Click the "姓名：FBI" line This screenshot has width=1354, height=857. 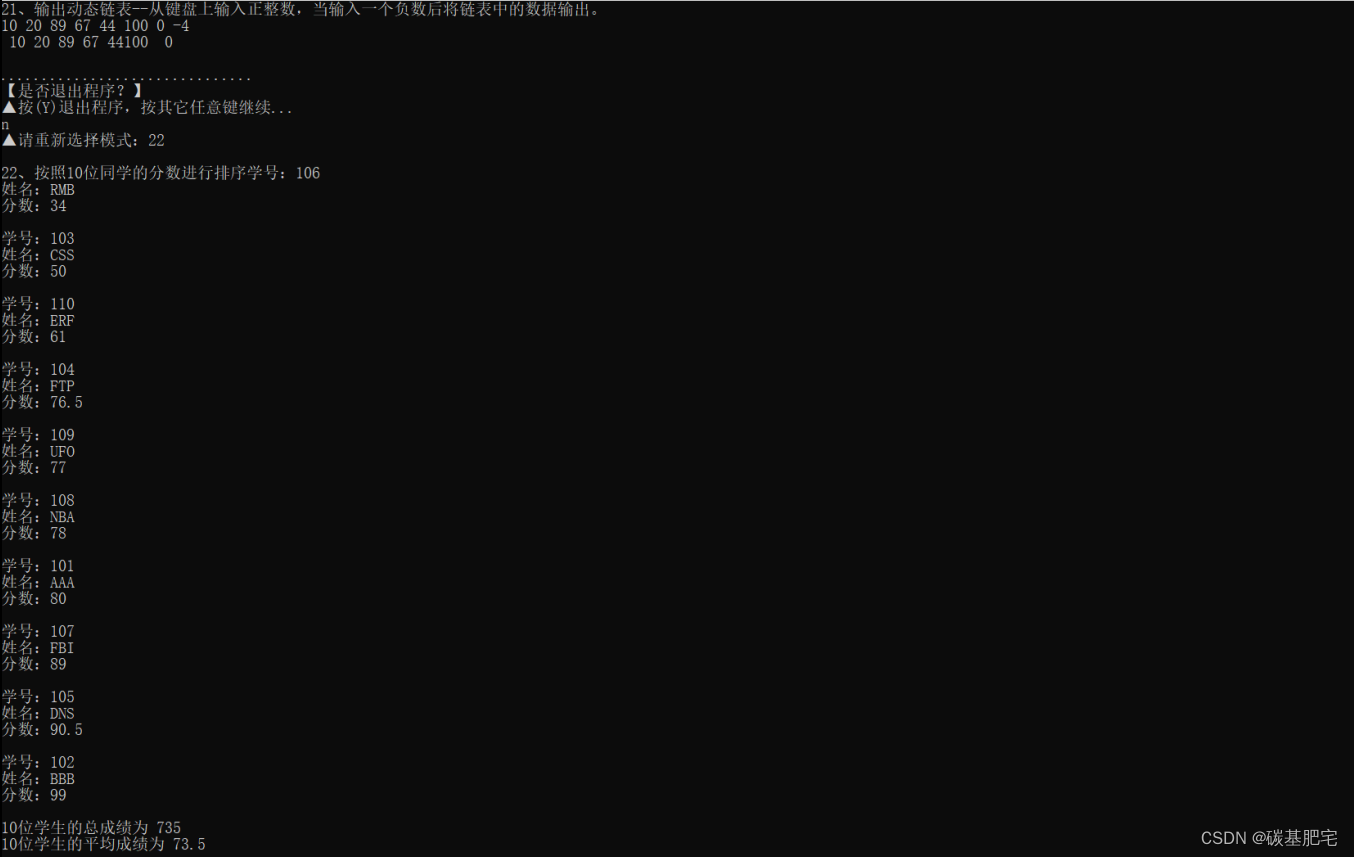point(38,648)
